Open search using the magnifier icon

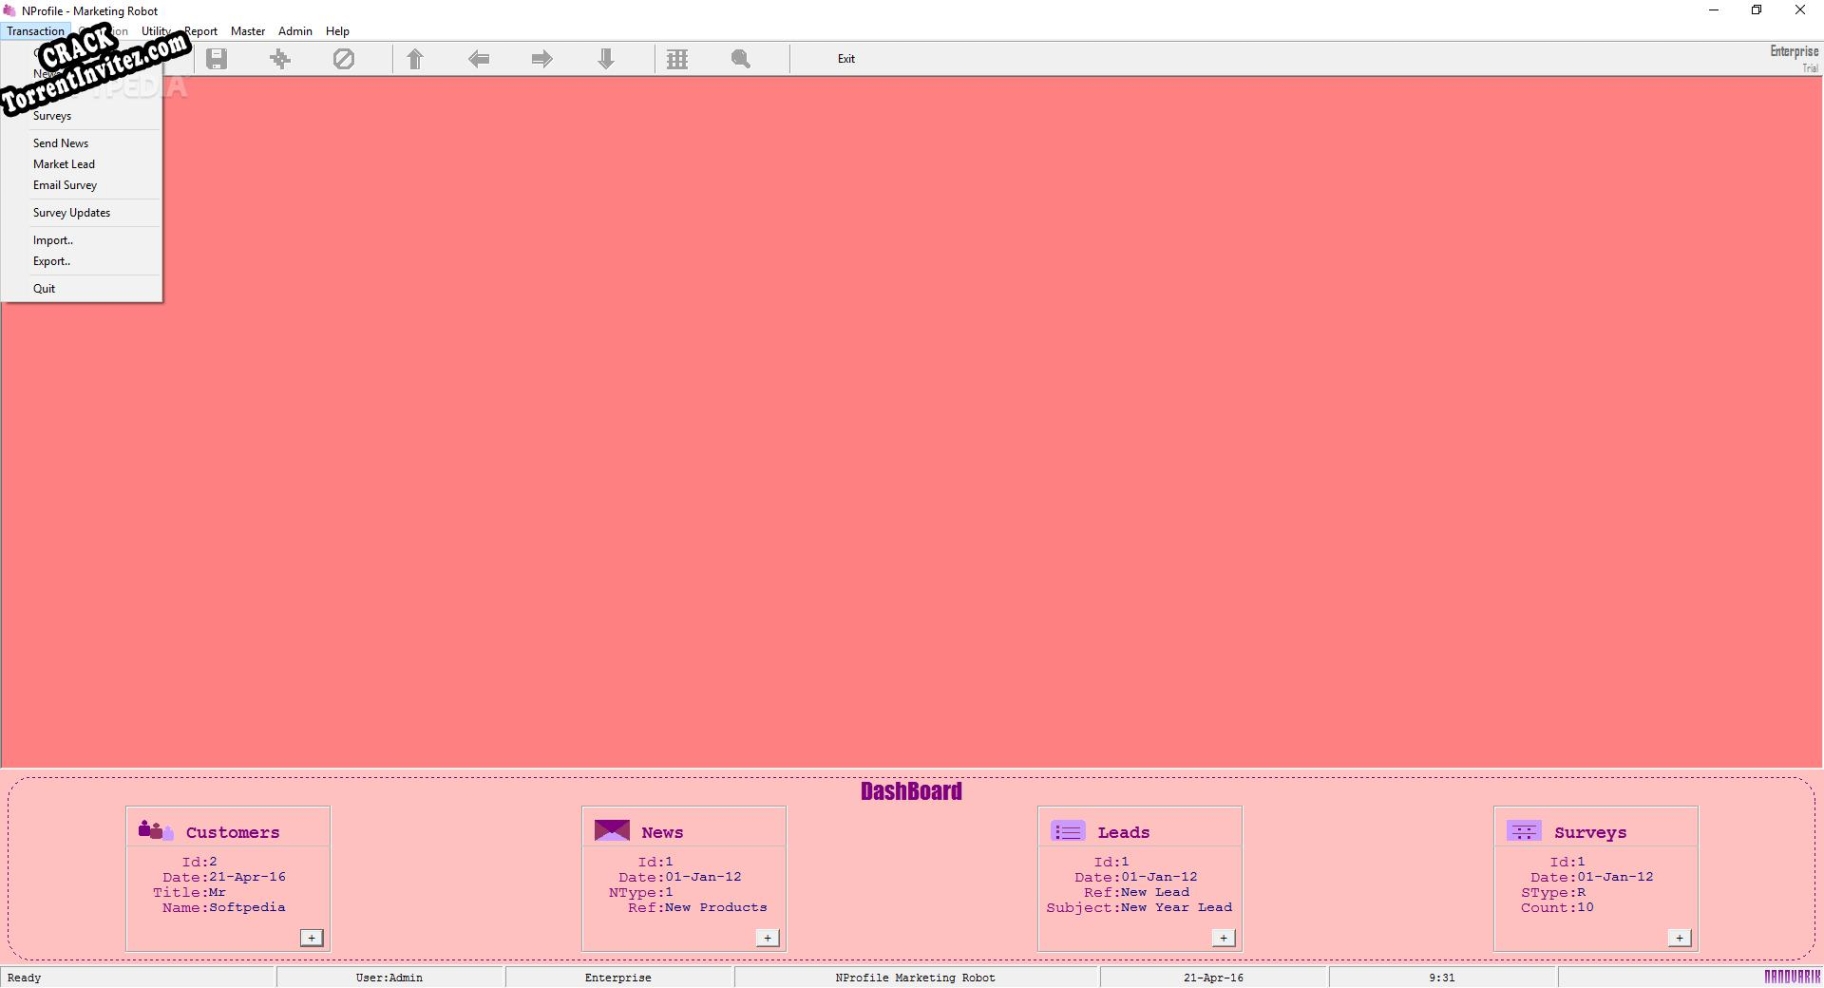coord(740,59)
